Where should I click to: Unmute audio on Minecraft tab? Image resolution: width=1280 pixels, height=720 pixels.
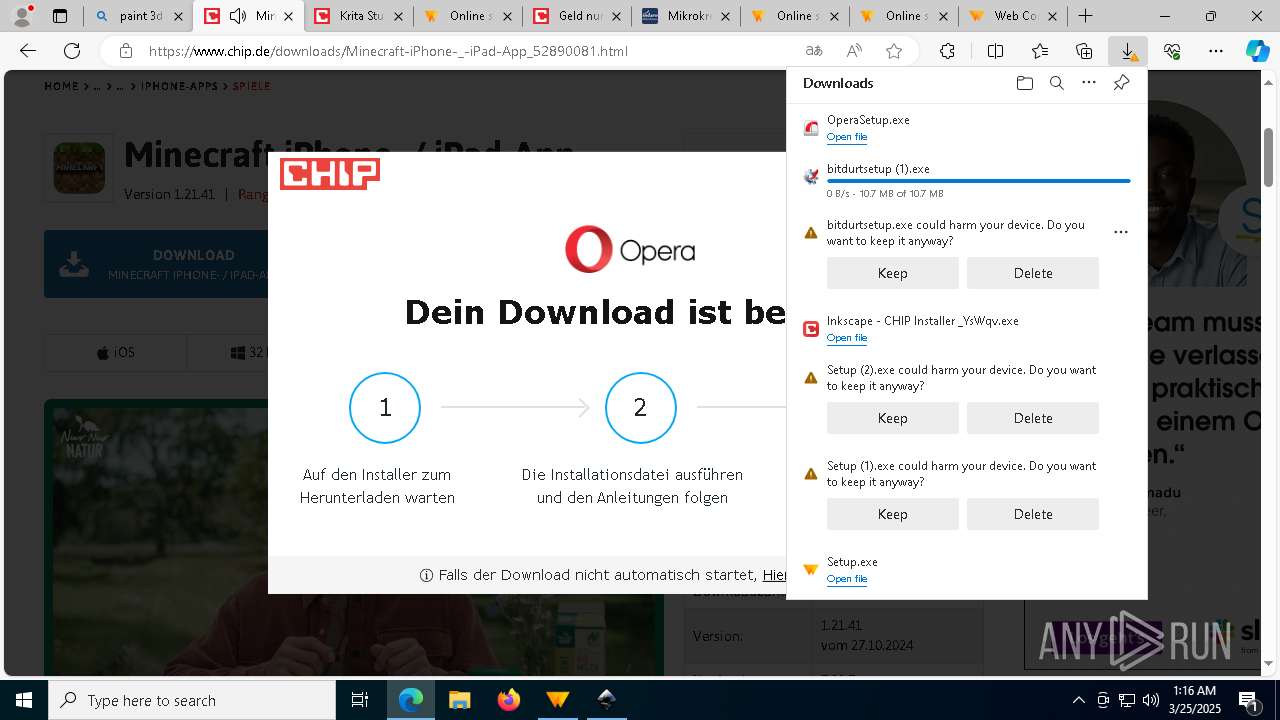click(x=238, y=16)
